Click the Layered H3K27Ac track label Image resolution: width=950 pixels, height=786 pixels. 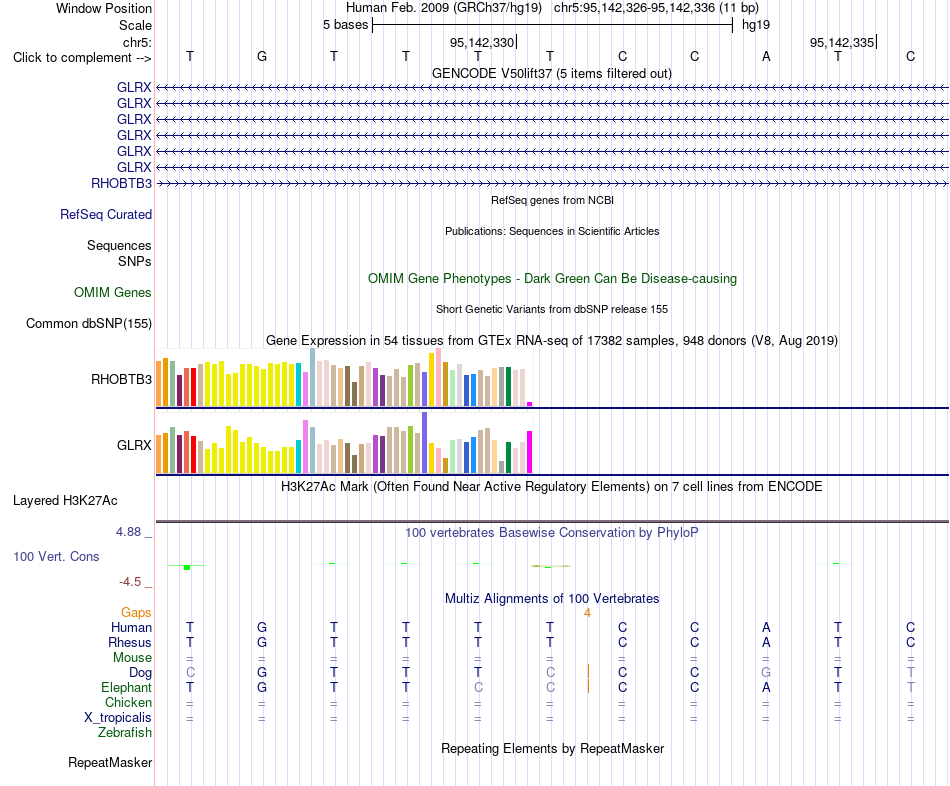pos(65,501)
